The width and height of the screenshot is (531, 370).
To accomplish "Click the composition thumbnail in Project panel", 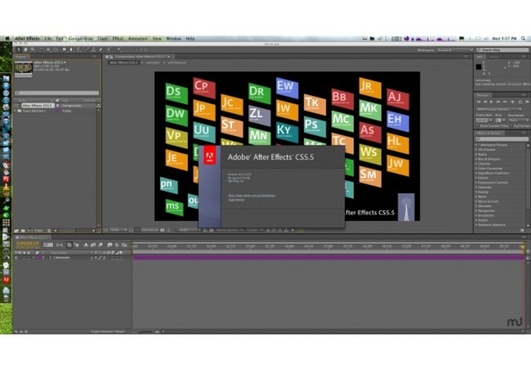I will pos(23,69).
